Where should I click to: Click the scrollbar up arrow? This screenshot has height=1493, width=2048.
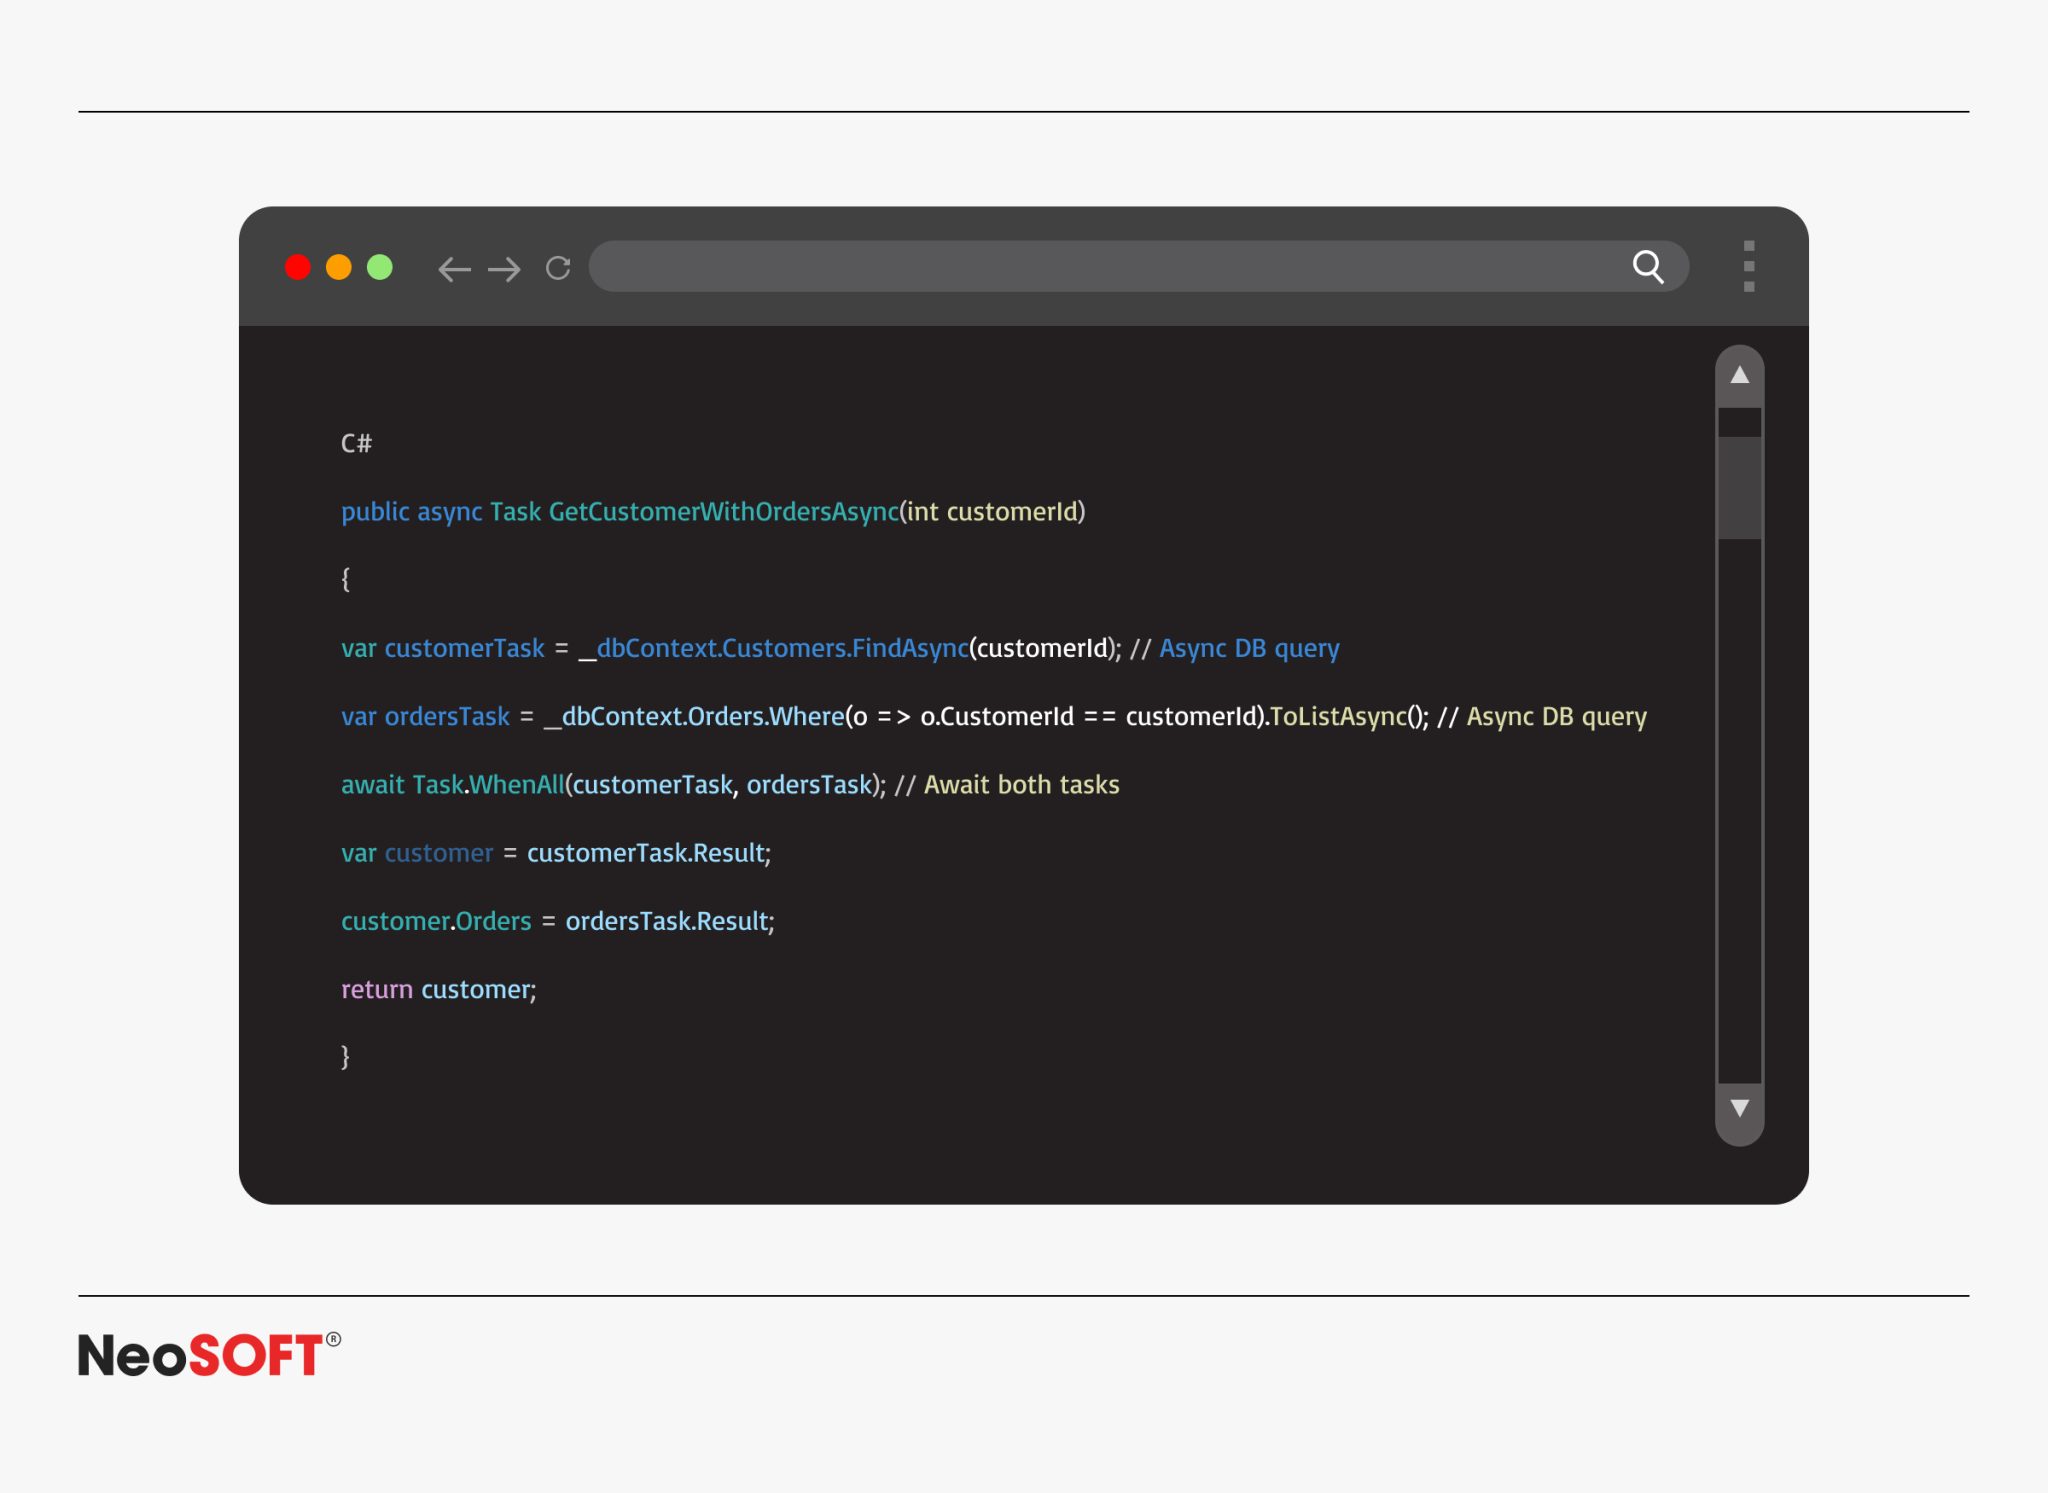coord(1740,373)
